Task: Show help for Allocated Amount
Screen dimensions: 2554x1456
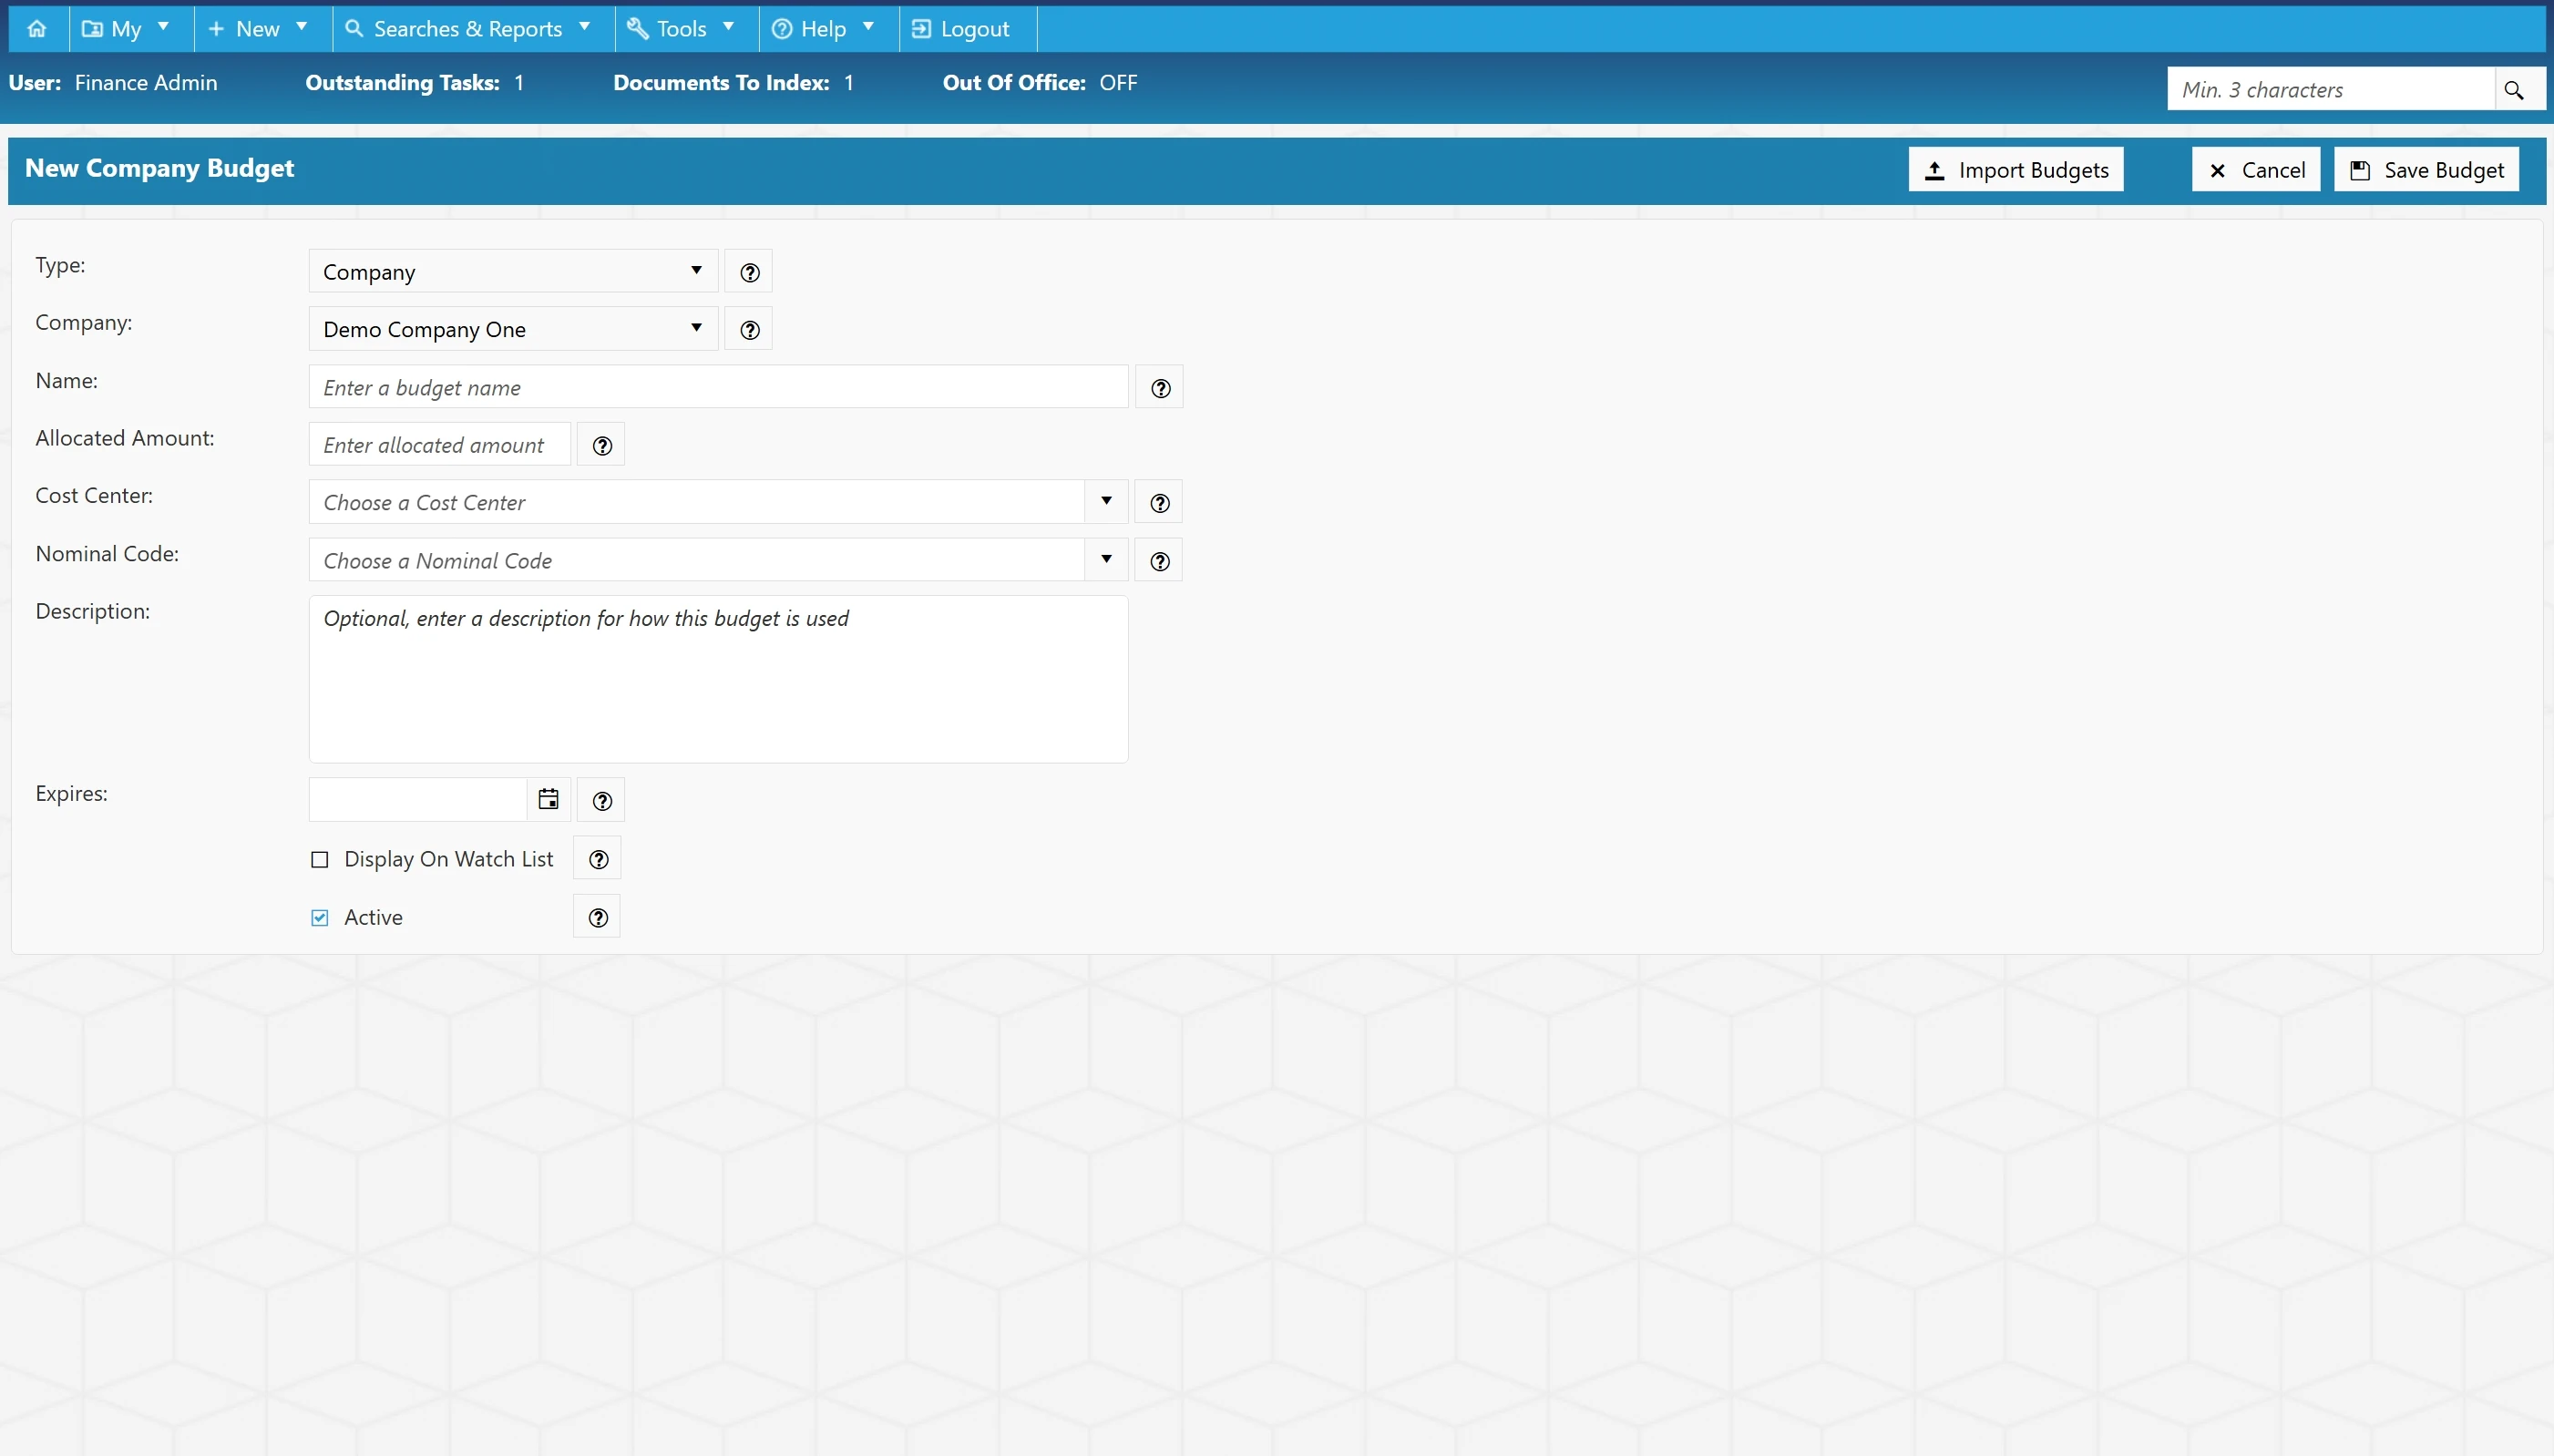Action: click(601, 445)
